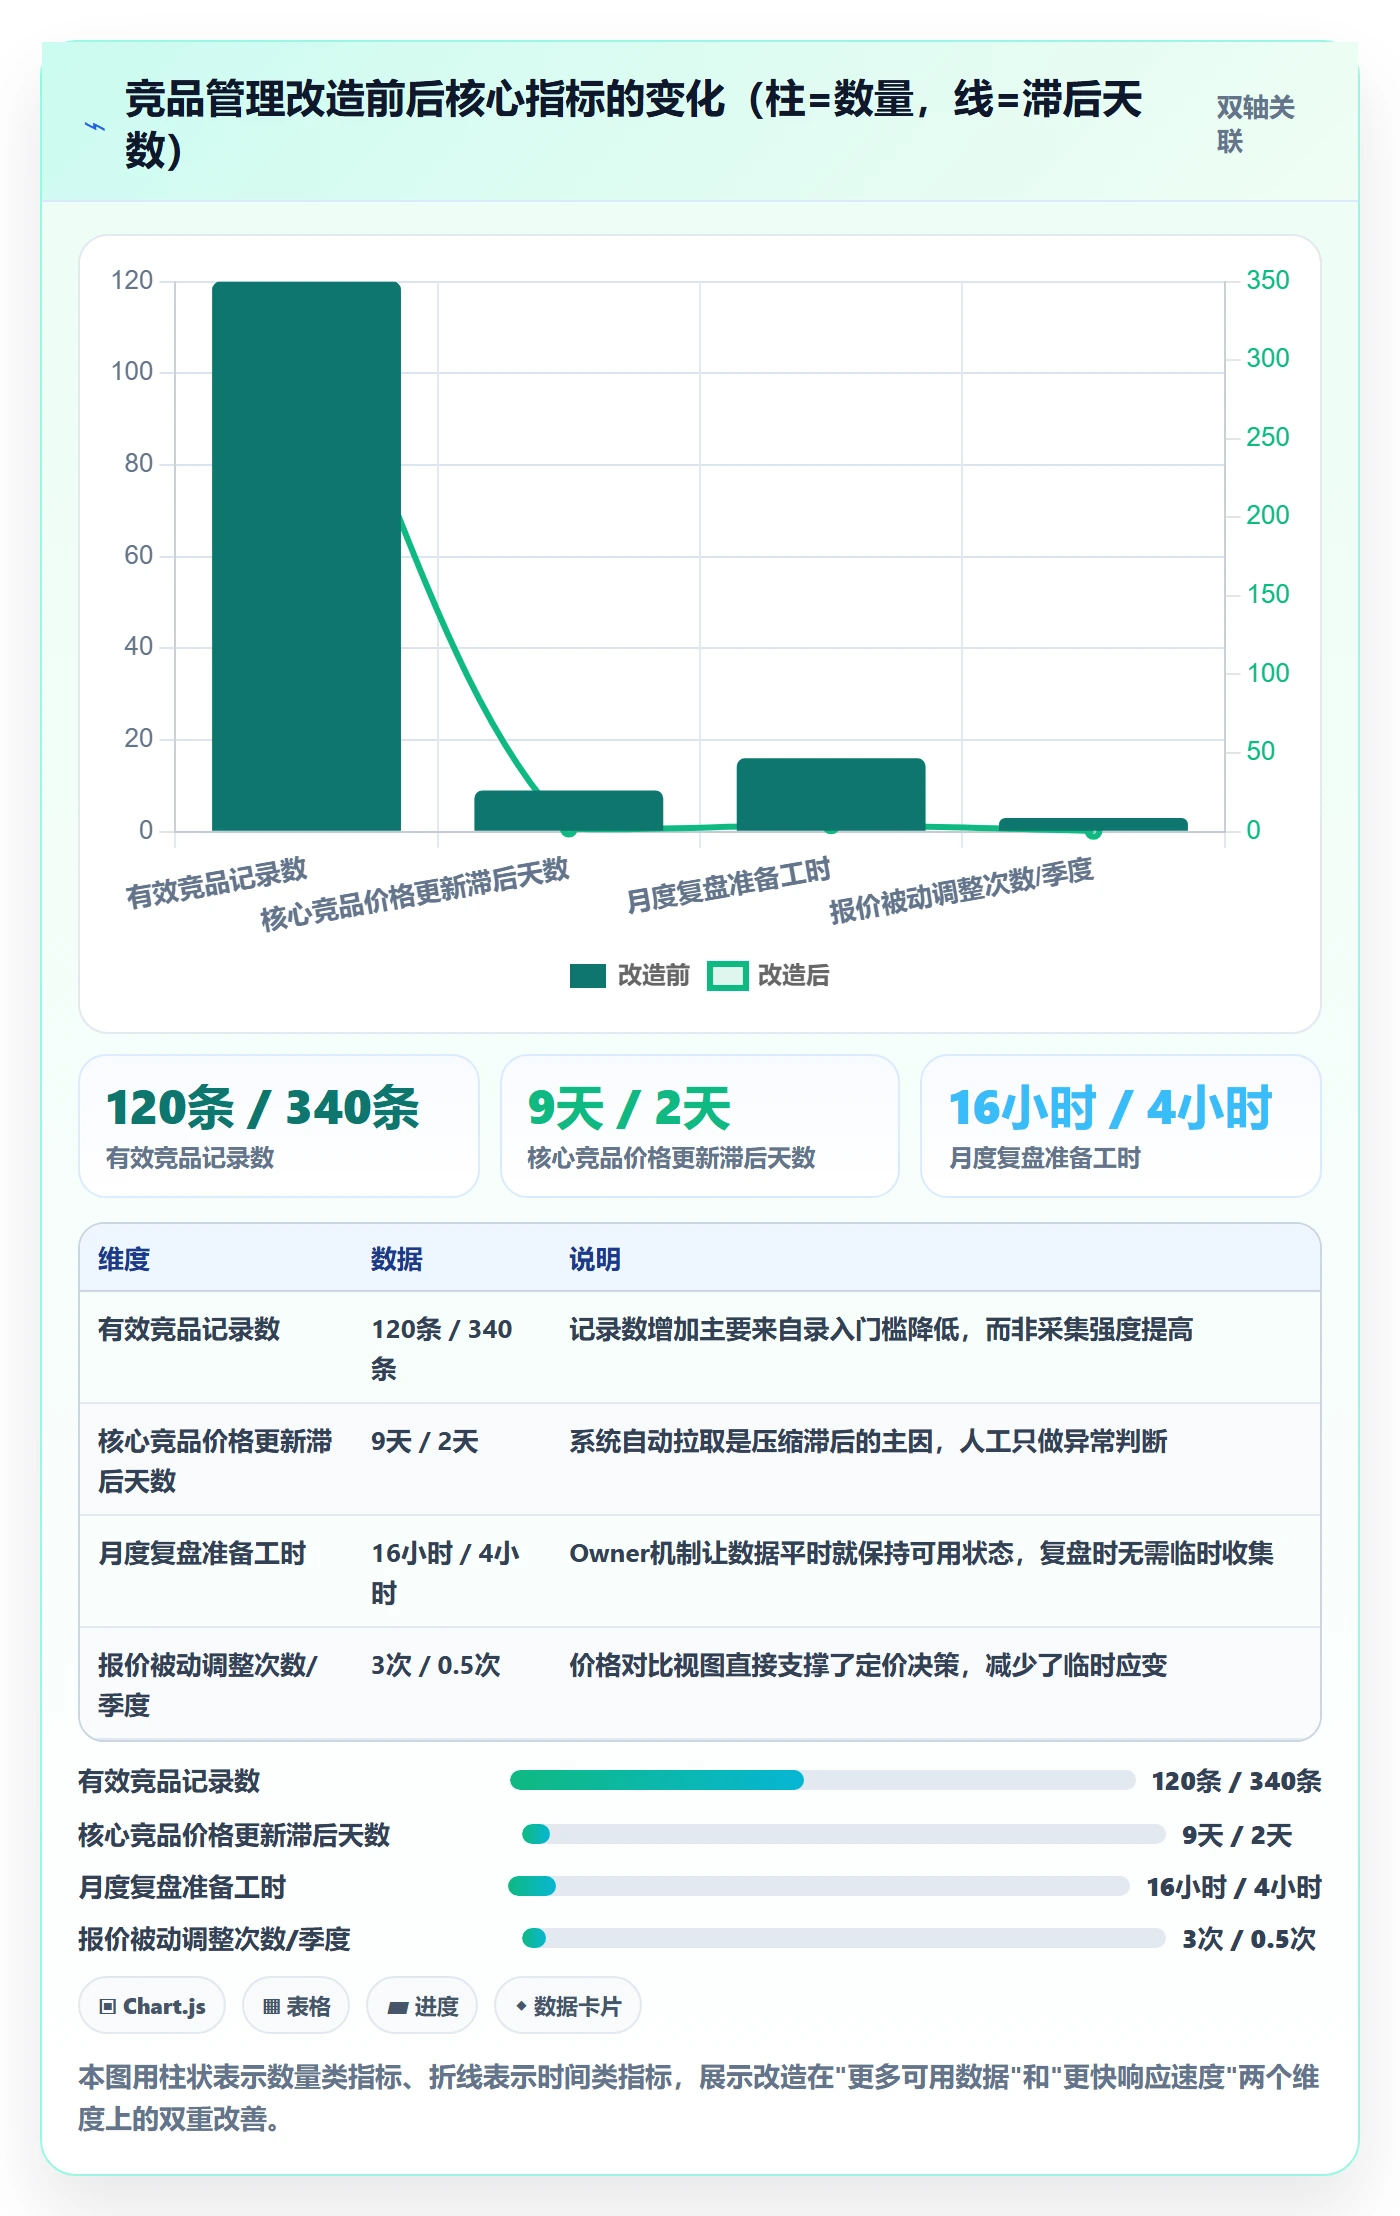Screen dimensions: 1400x2216
Task: Select the 120条 / 340条 data card
Action: 279,1126
